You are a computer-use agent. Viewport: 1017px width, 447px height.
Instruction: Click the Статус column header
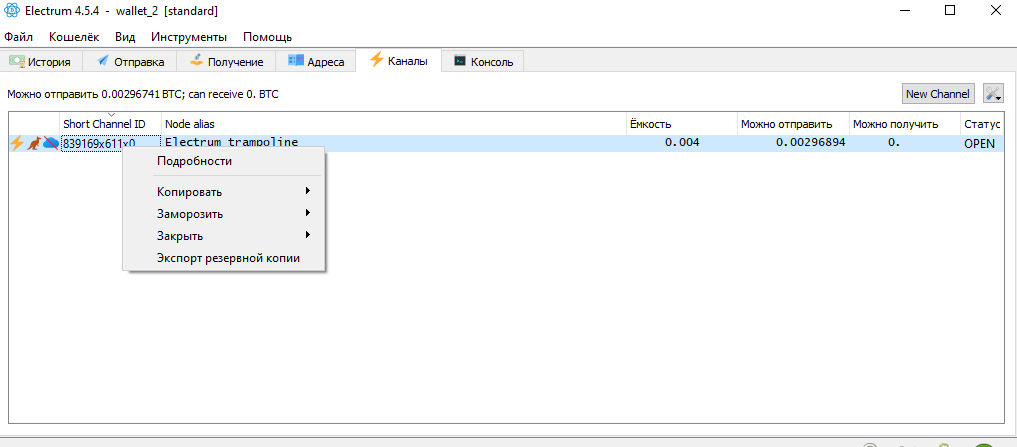[x=982, y=123]
